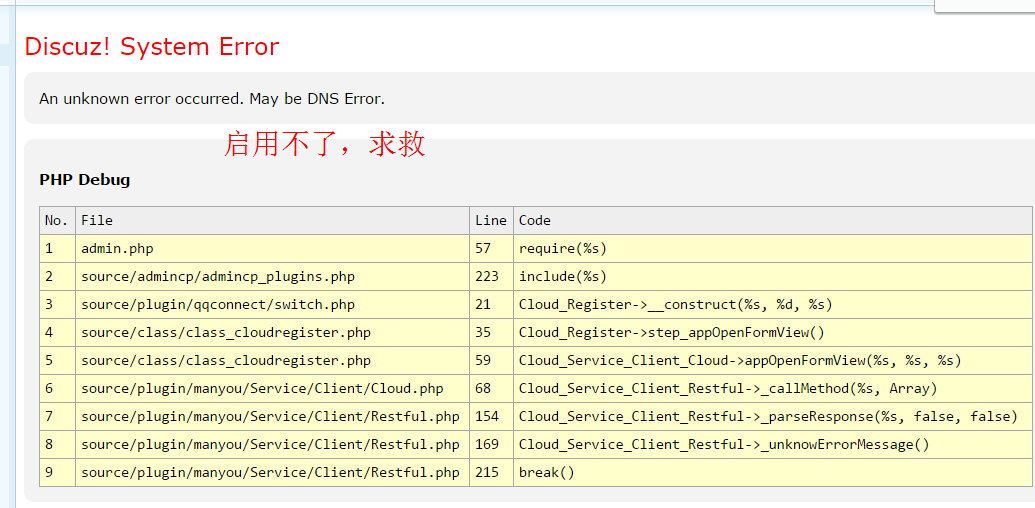Click the File column header
The width and height of the screenshot is (1035, 508).
(x=97, y=220)
